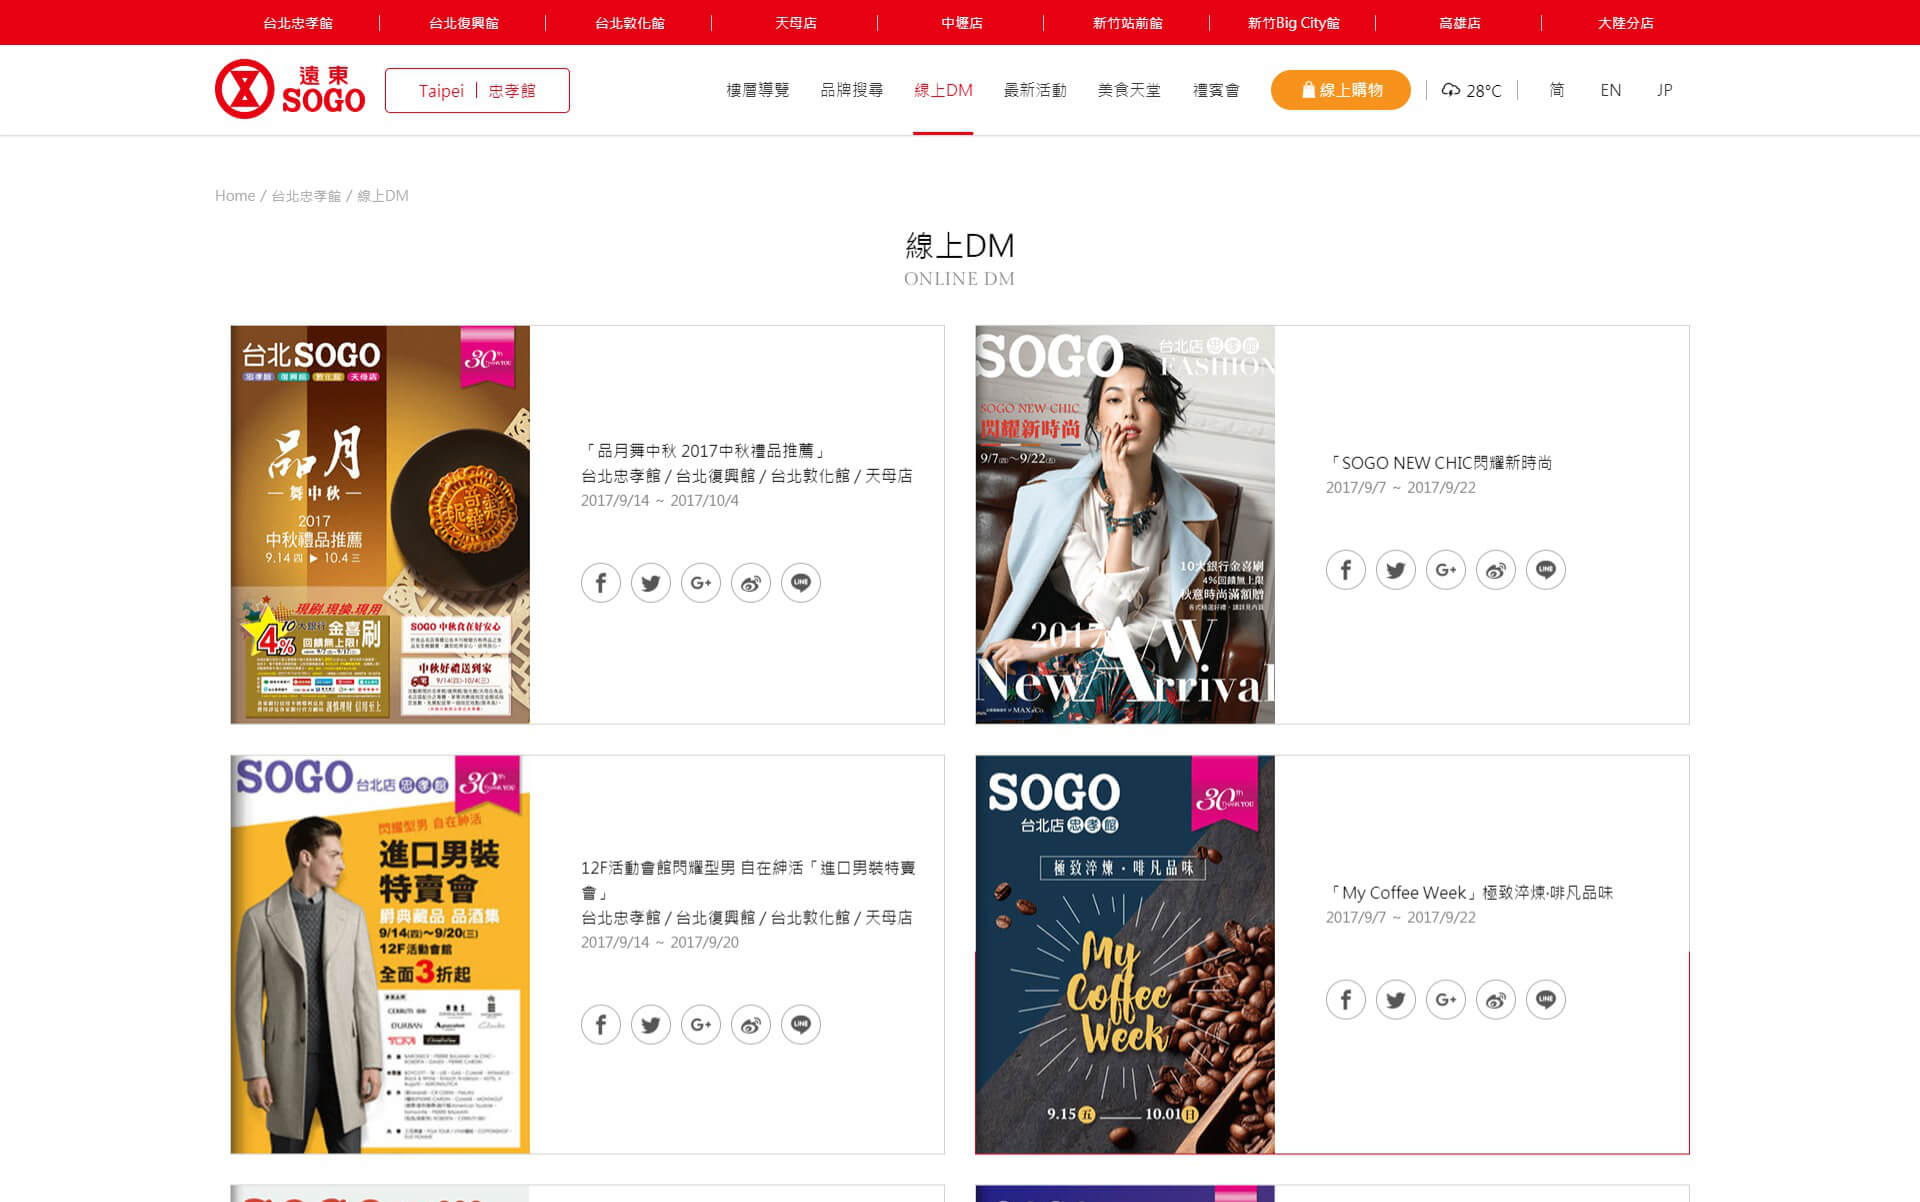Go to 高雄店 in top bar
This screenshot has width=1920, height=1202.
pos(1460,23)
